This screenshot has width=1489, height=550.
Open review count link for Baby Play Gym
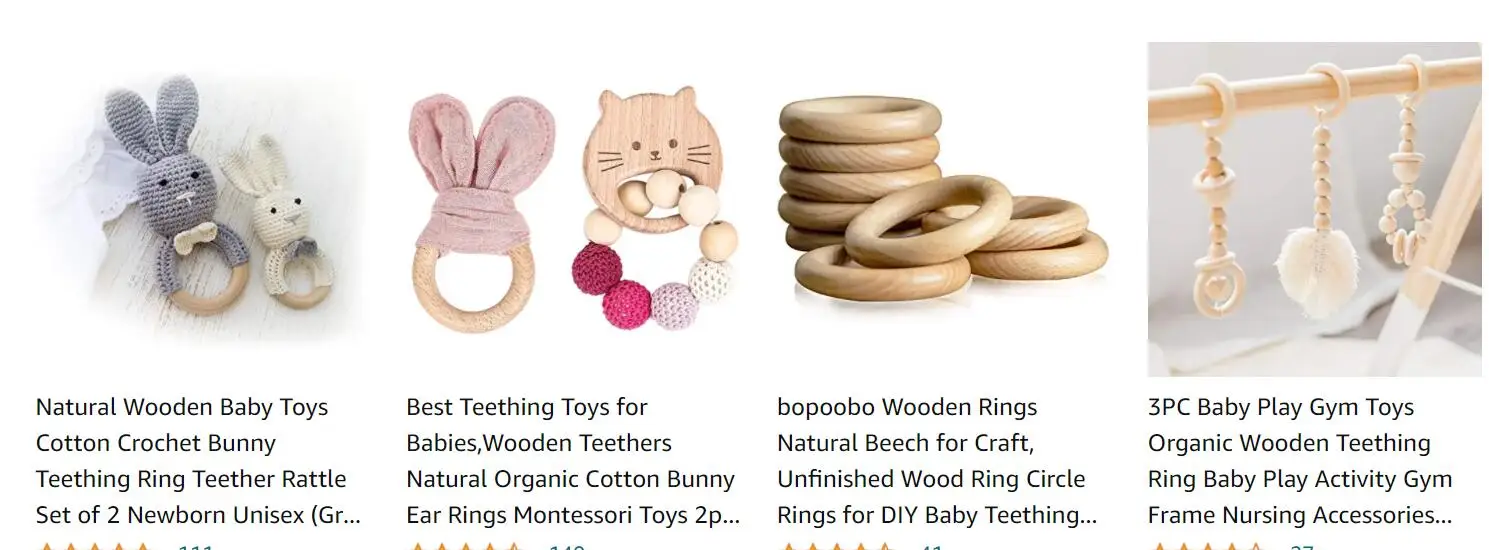click(x=1302, y=546)
